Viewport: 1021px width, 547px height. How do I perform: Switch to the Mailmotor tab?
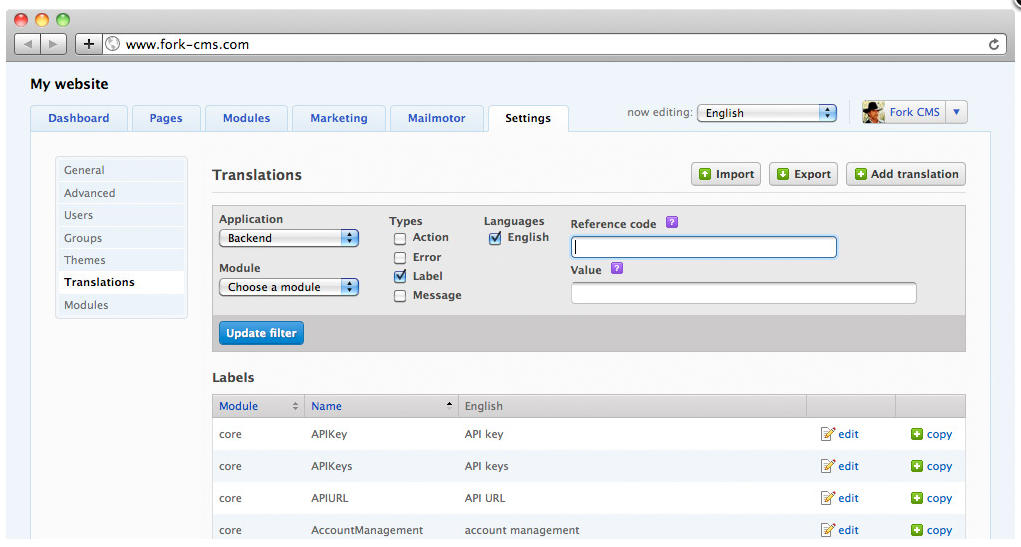(436, 118)
